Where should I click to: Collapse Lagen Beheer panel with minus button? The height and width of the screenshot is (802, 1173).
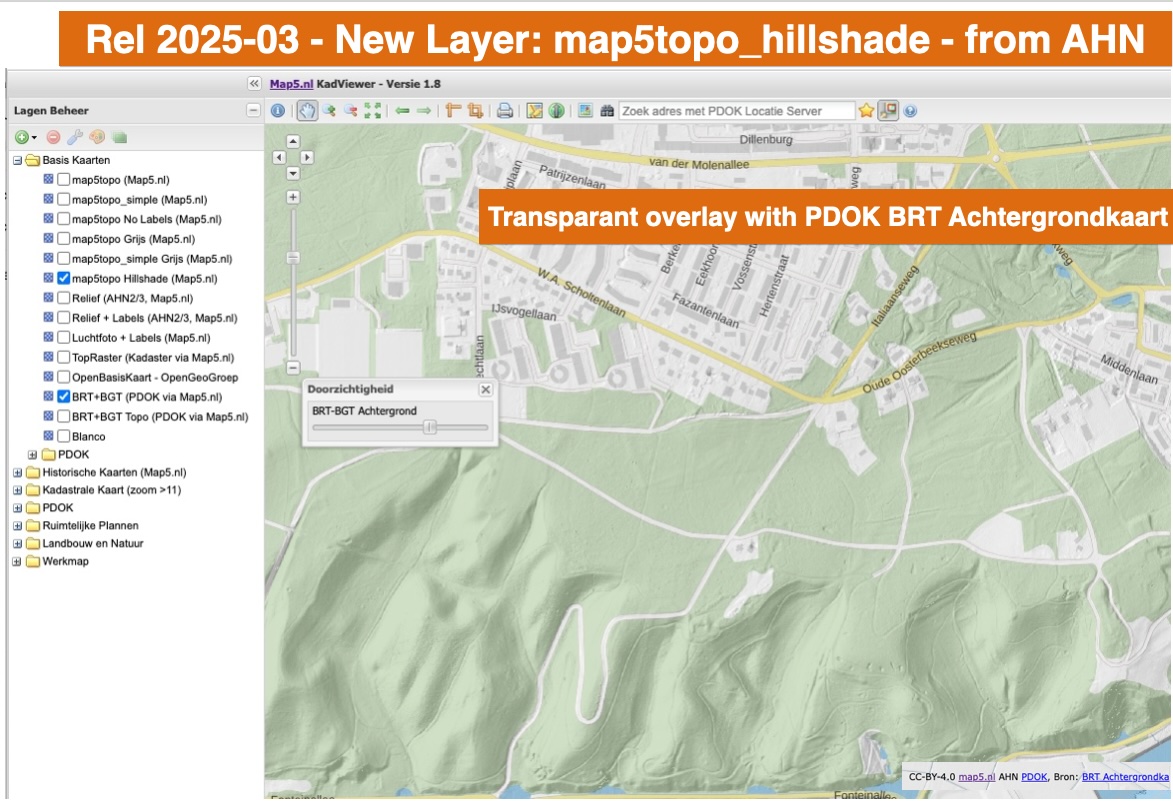[x=253, y=111]
